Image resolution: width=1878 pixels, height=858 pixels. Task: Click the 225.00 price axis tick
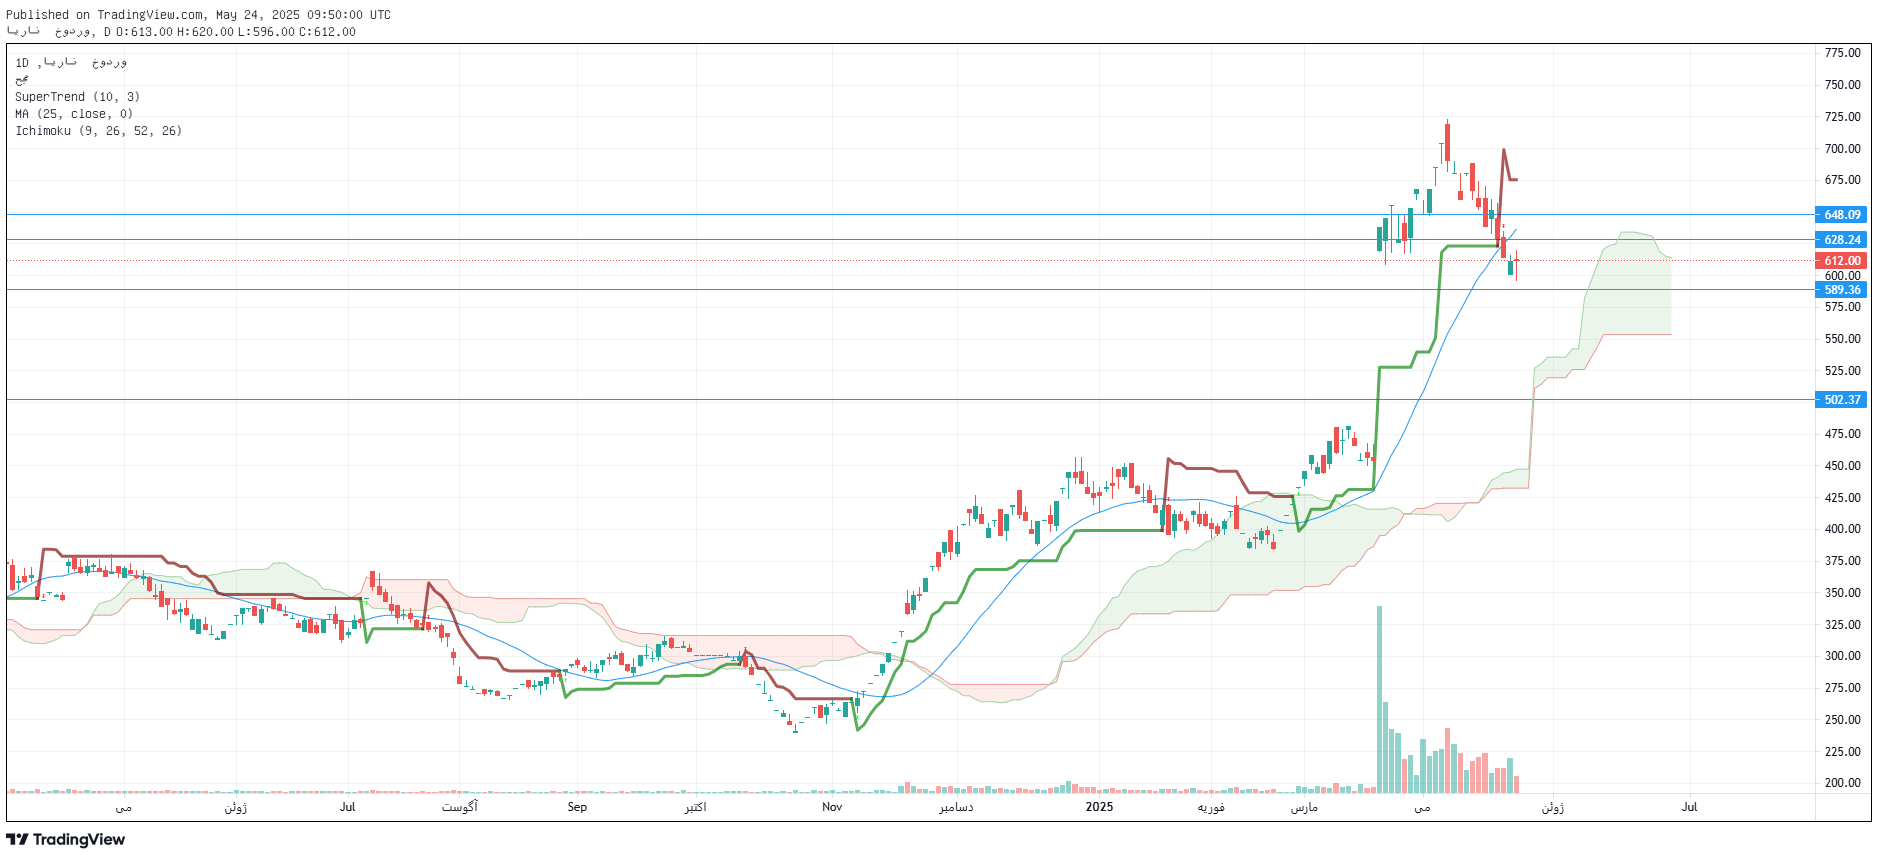point(1842,752)
